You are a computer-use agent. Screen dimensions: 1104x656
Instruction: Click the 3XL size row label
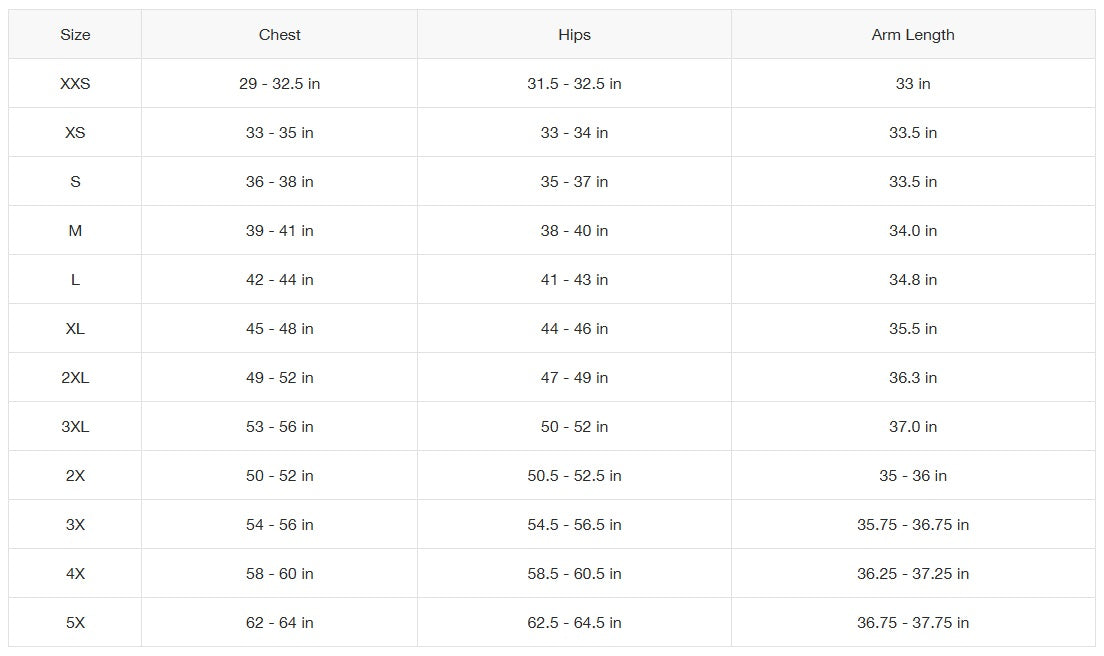pyautogui.click(x=75, y=427)
